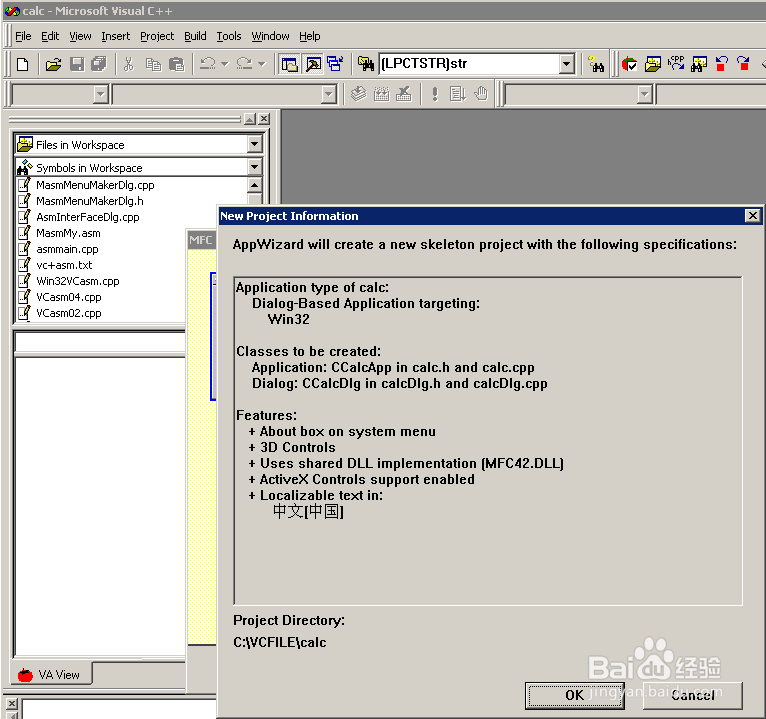Select VCasm04.cpp in file list
This screenshot has height=719, width=766.
pos(68,297)
